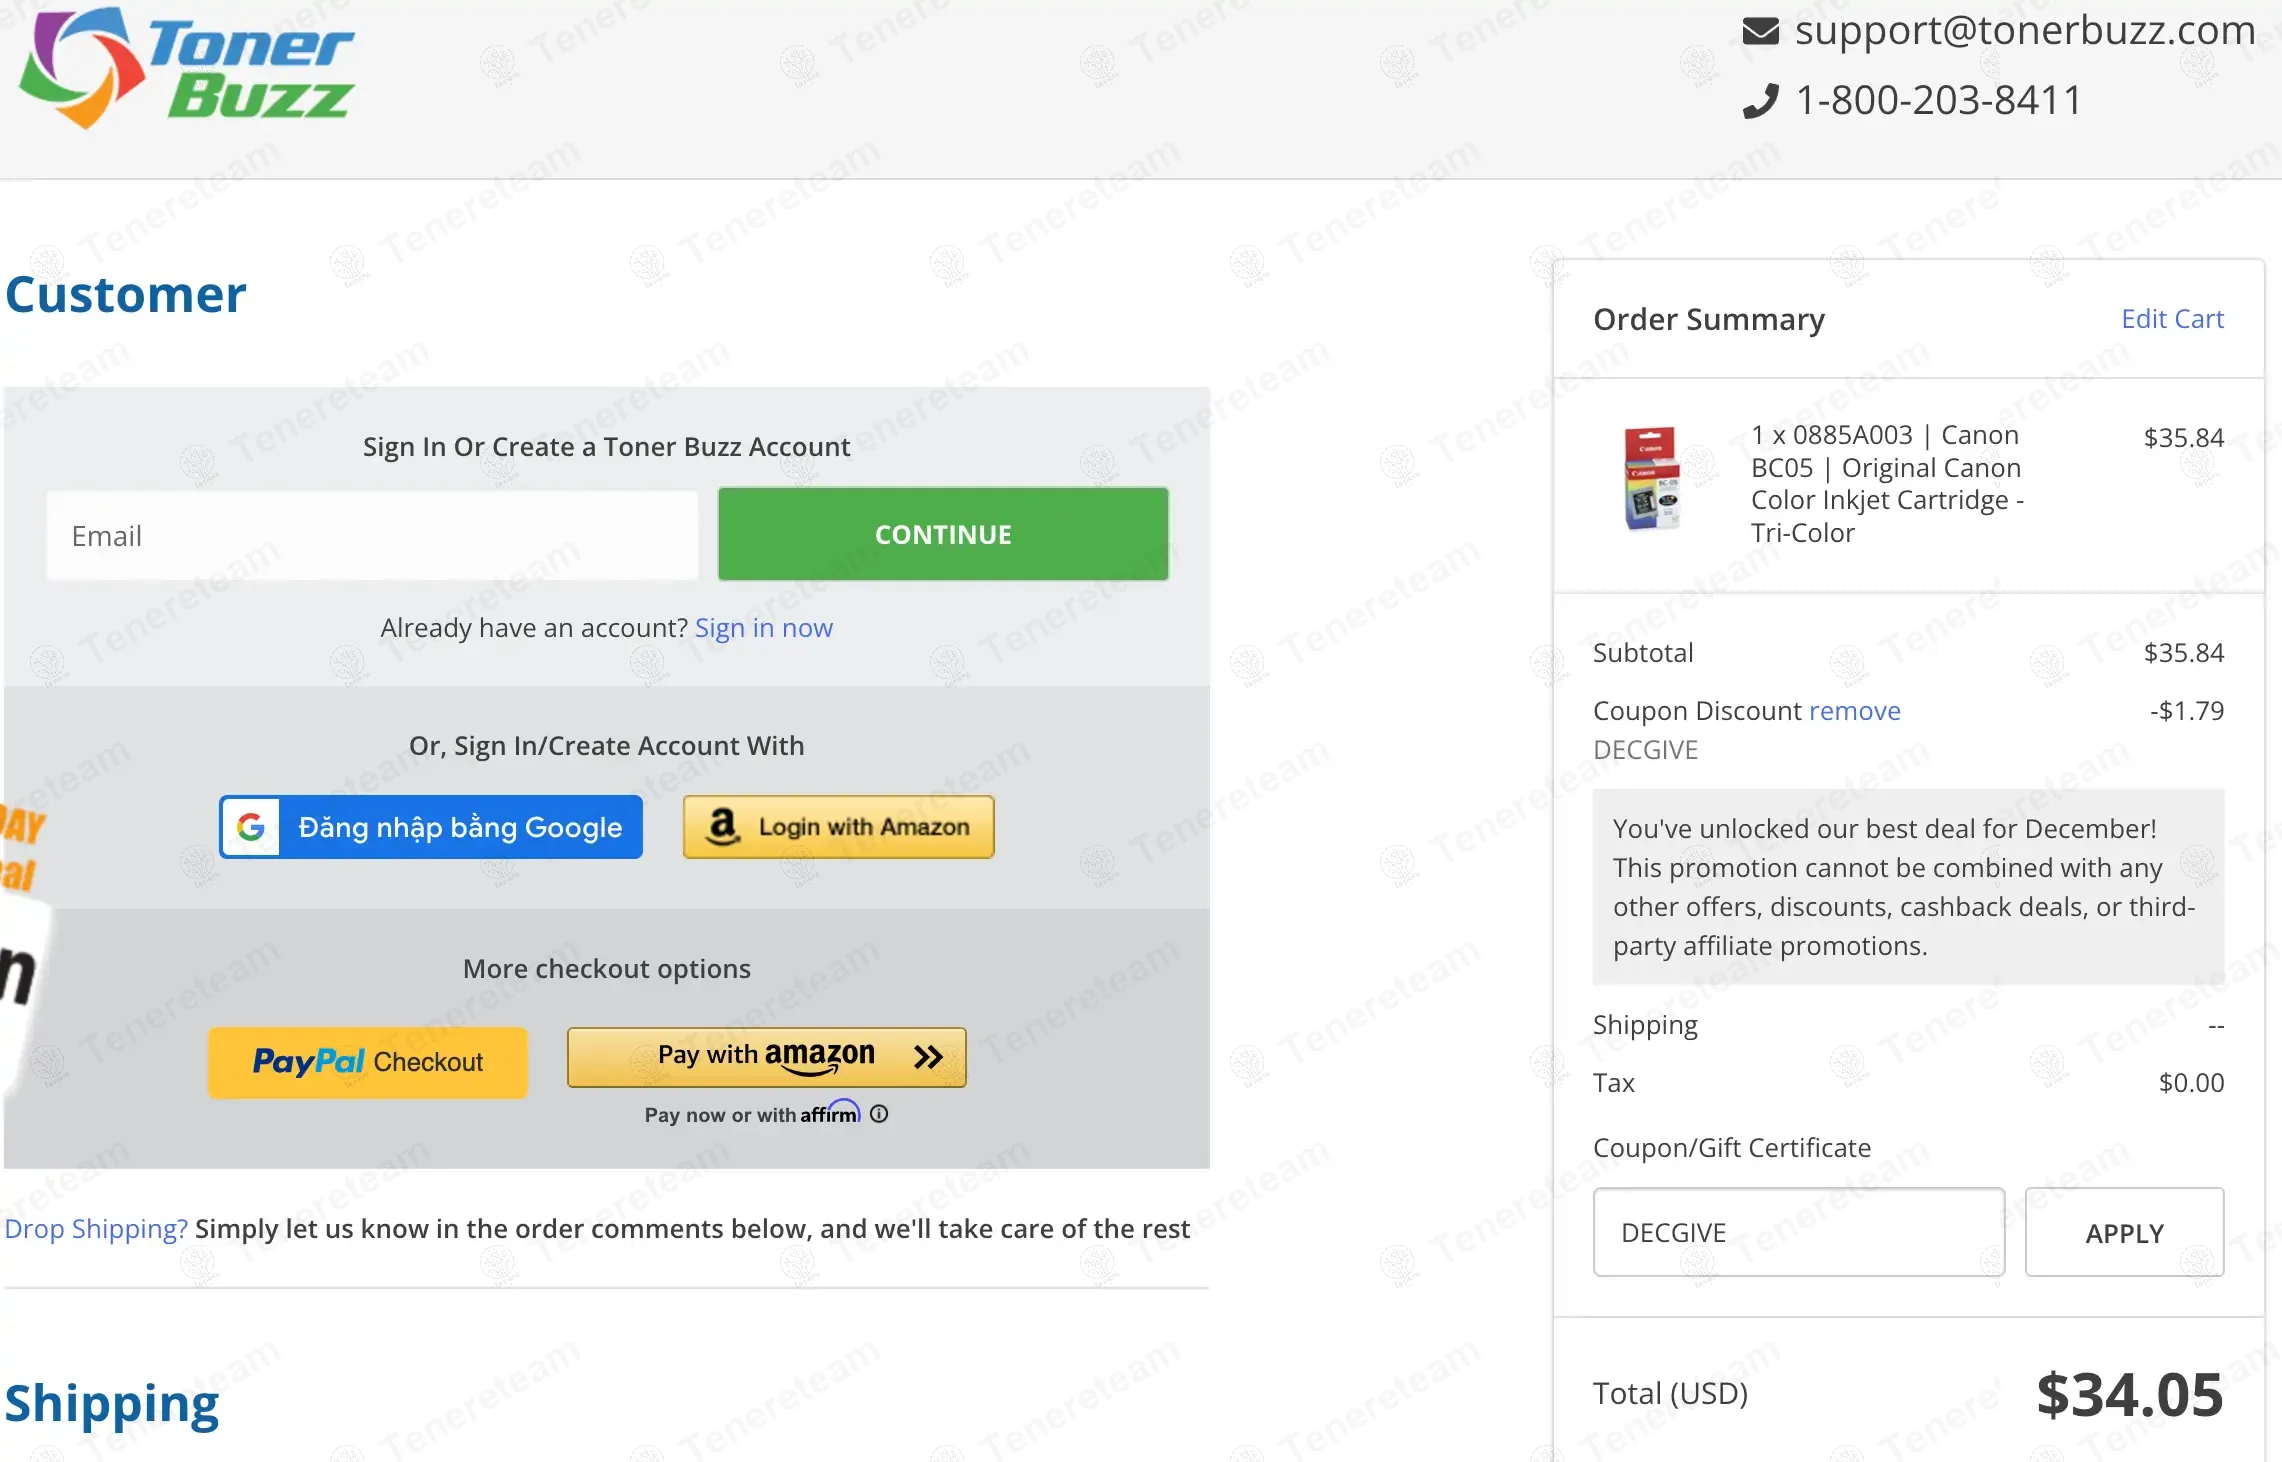Click the envelope icon beside support email
Viewport: 2282px width, 1462px height.
click(x=1760, y=31)
